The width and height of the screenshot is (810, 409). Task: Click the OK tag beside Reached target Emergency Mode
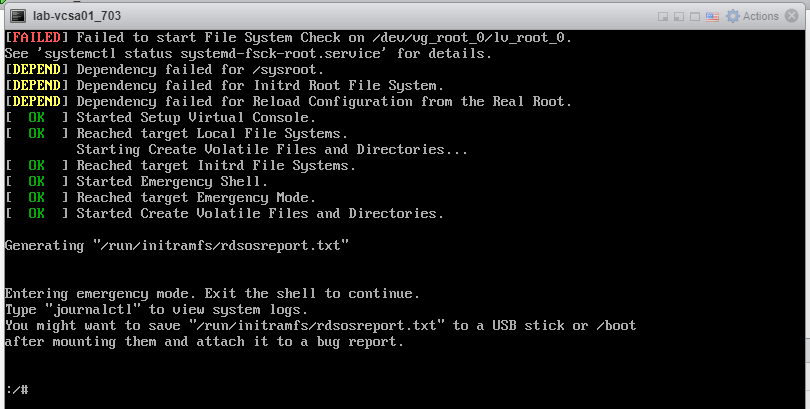(x=37, y=197)
